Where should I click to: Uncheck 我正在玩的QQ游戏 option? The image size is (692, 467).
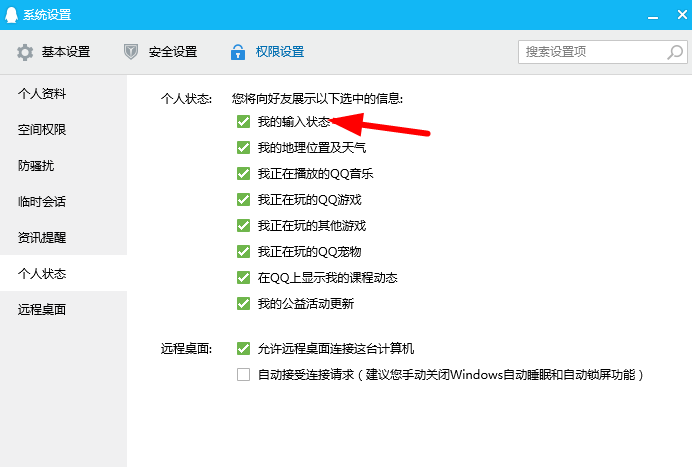click(243, 199)
